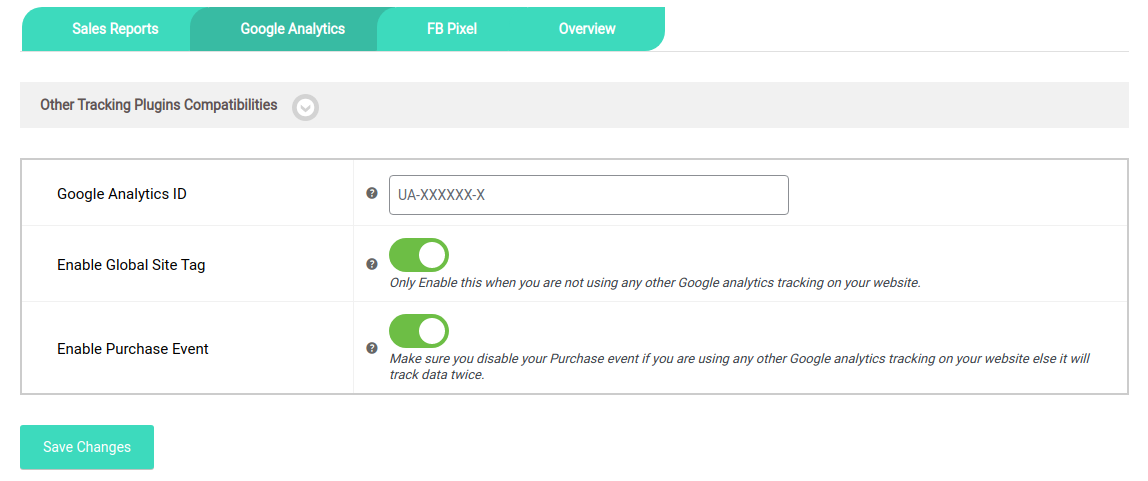This screenshot has width=1148, height=481.
Task: Click the blank area right of the Overview tab
Action: [x=900, y=29]
